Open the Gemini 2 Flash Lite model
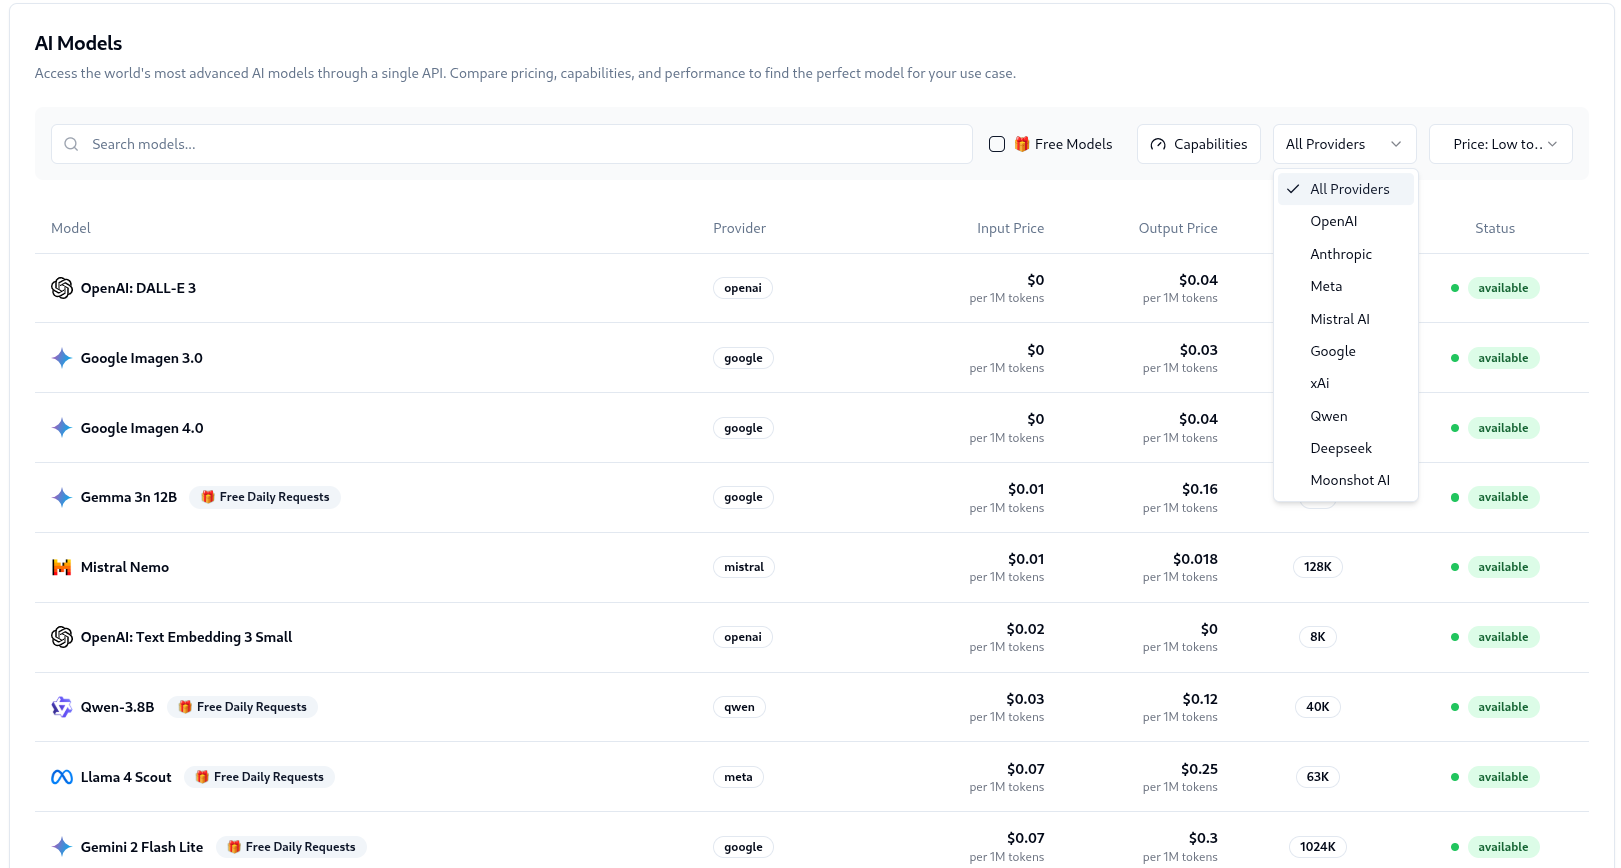This screenshot has width=1621, height=868. 142,847
